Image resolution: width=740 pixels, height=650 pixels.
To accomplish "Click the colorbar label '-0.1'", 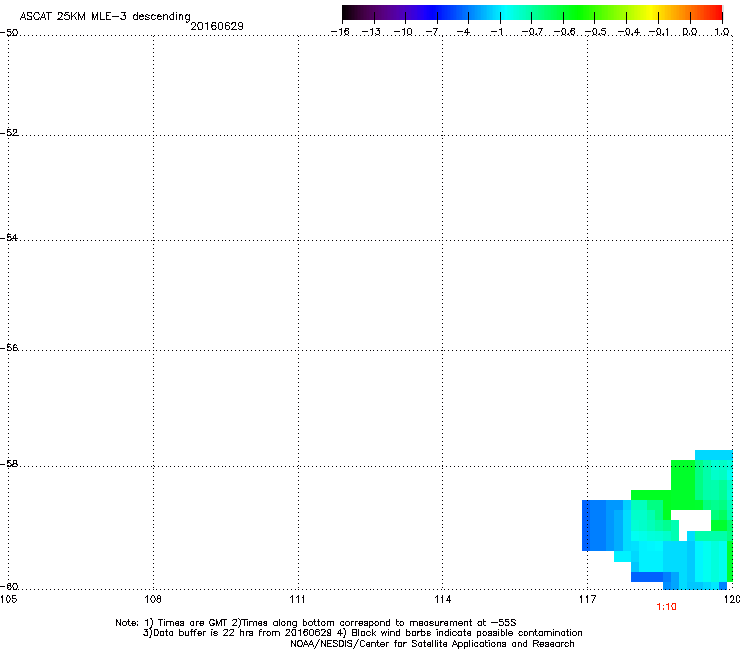I will [x=659, y=32].
